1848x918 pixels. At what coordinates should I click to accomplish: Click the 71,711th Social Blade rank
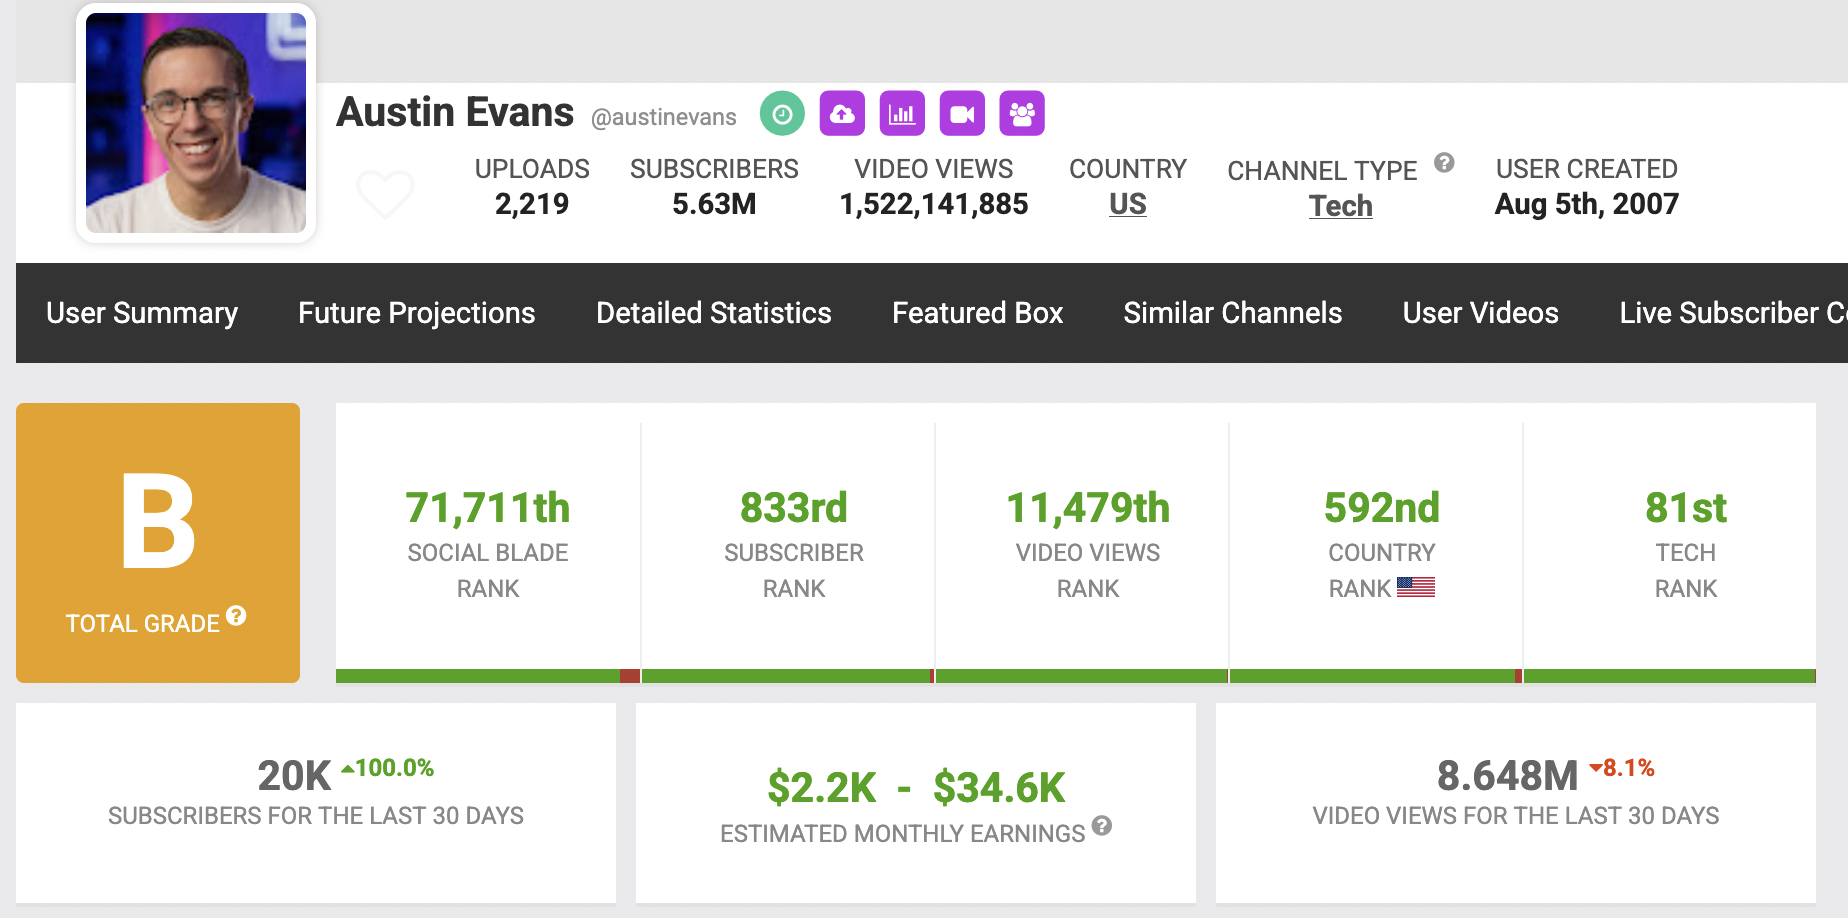tap(488, 508)
